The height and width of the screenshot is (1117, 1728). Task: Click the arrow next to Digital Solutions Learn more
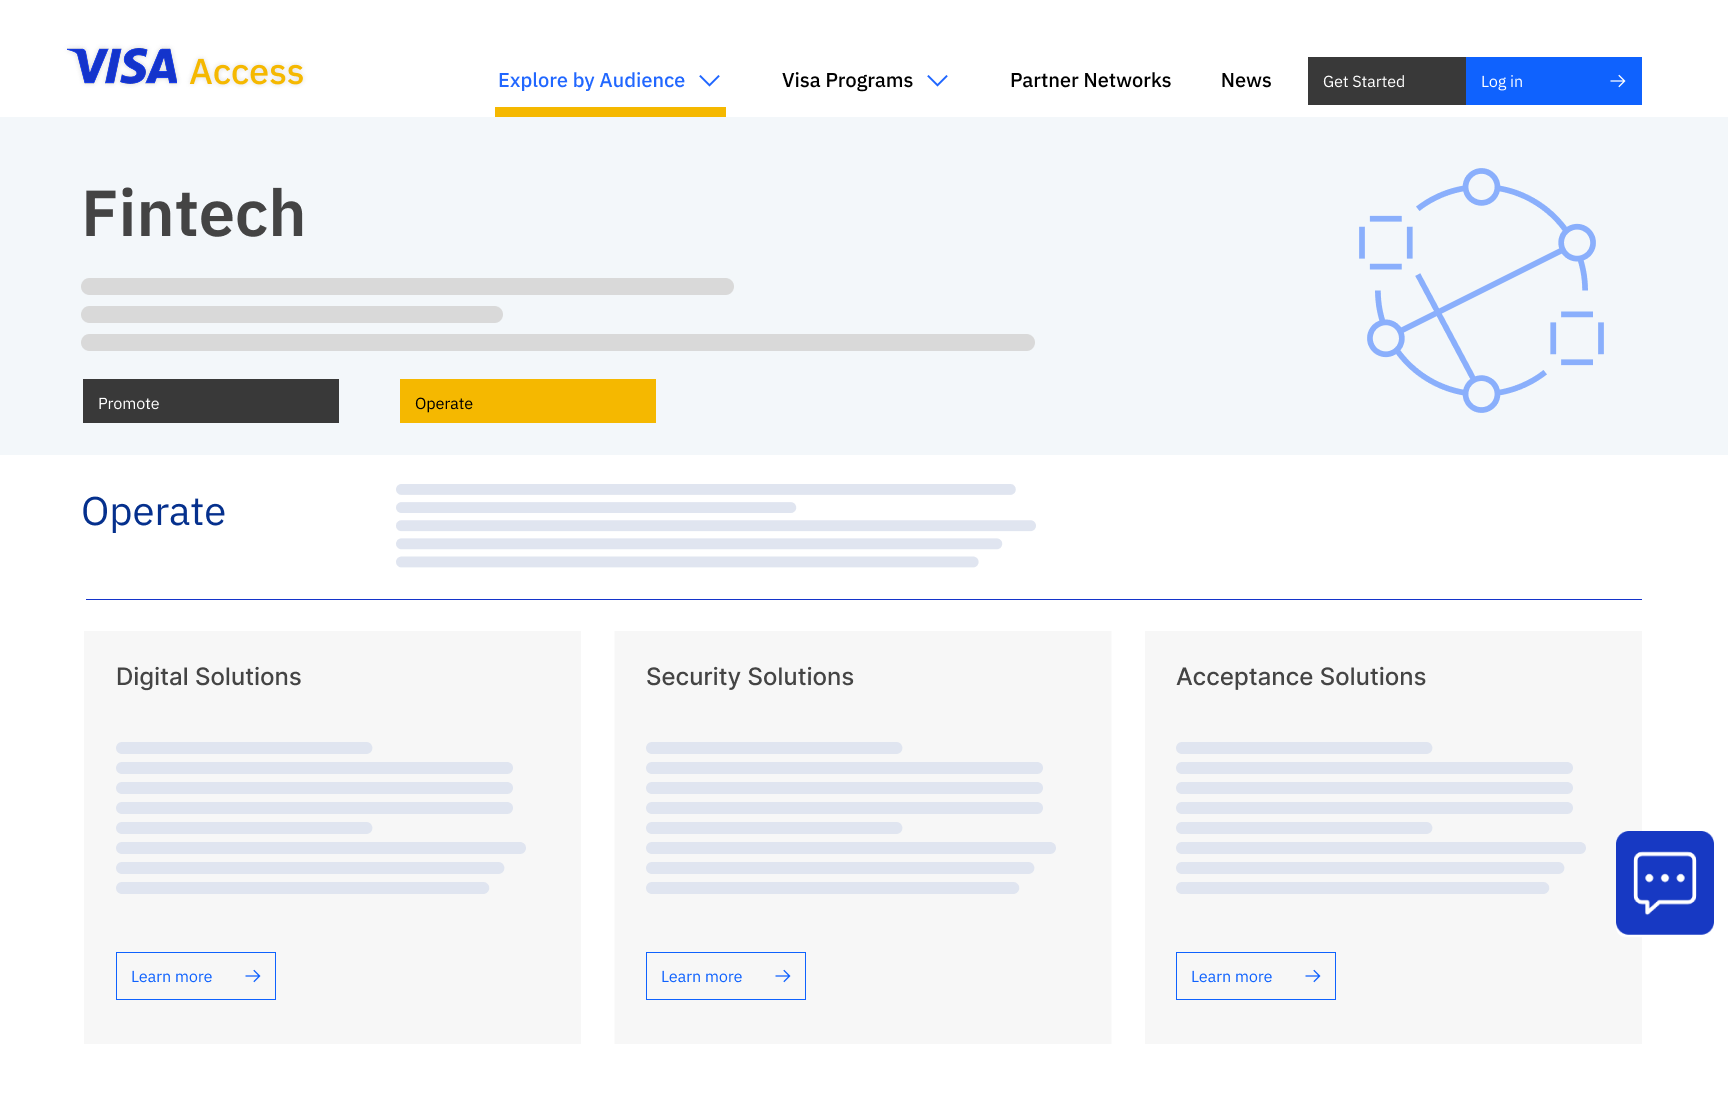(x=253, y=976)
